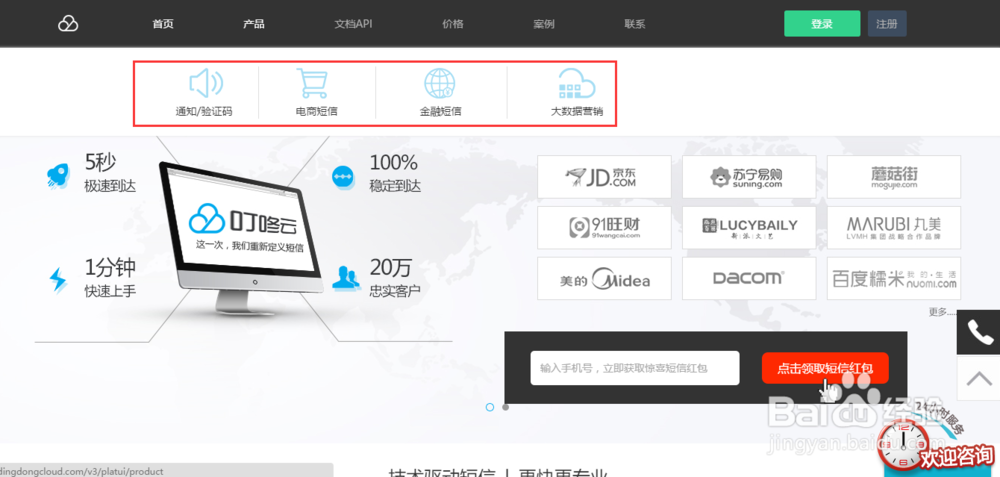
Task: Select the second carousel dot
Action: [506, 407]
